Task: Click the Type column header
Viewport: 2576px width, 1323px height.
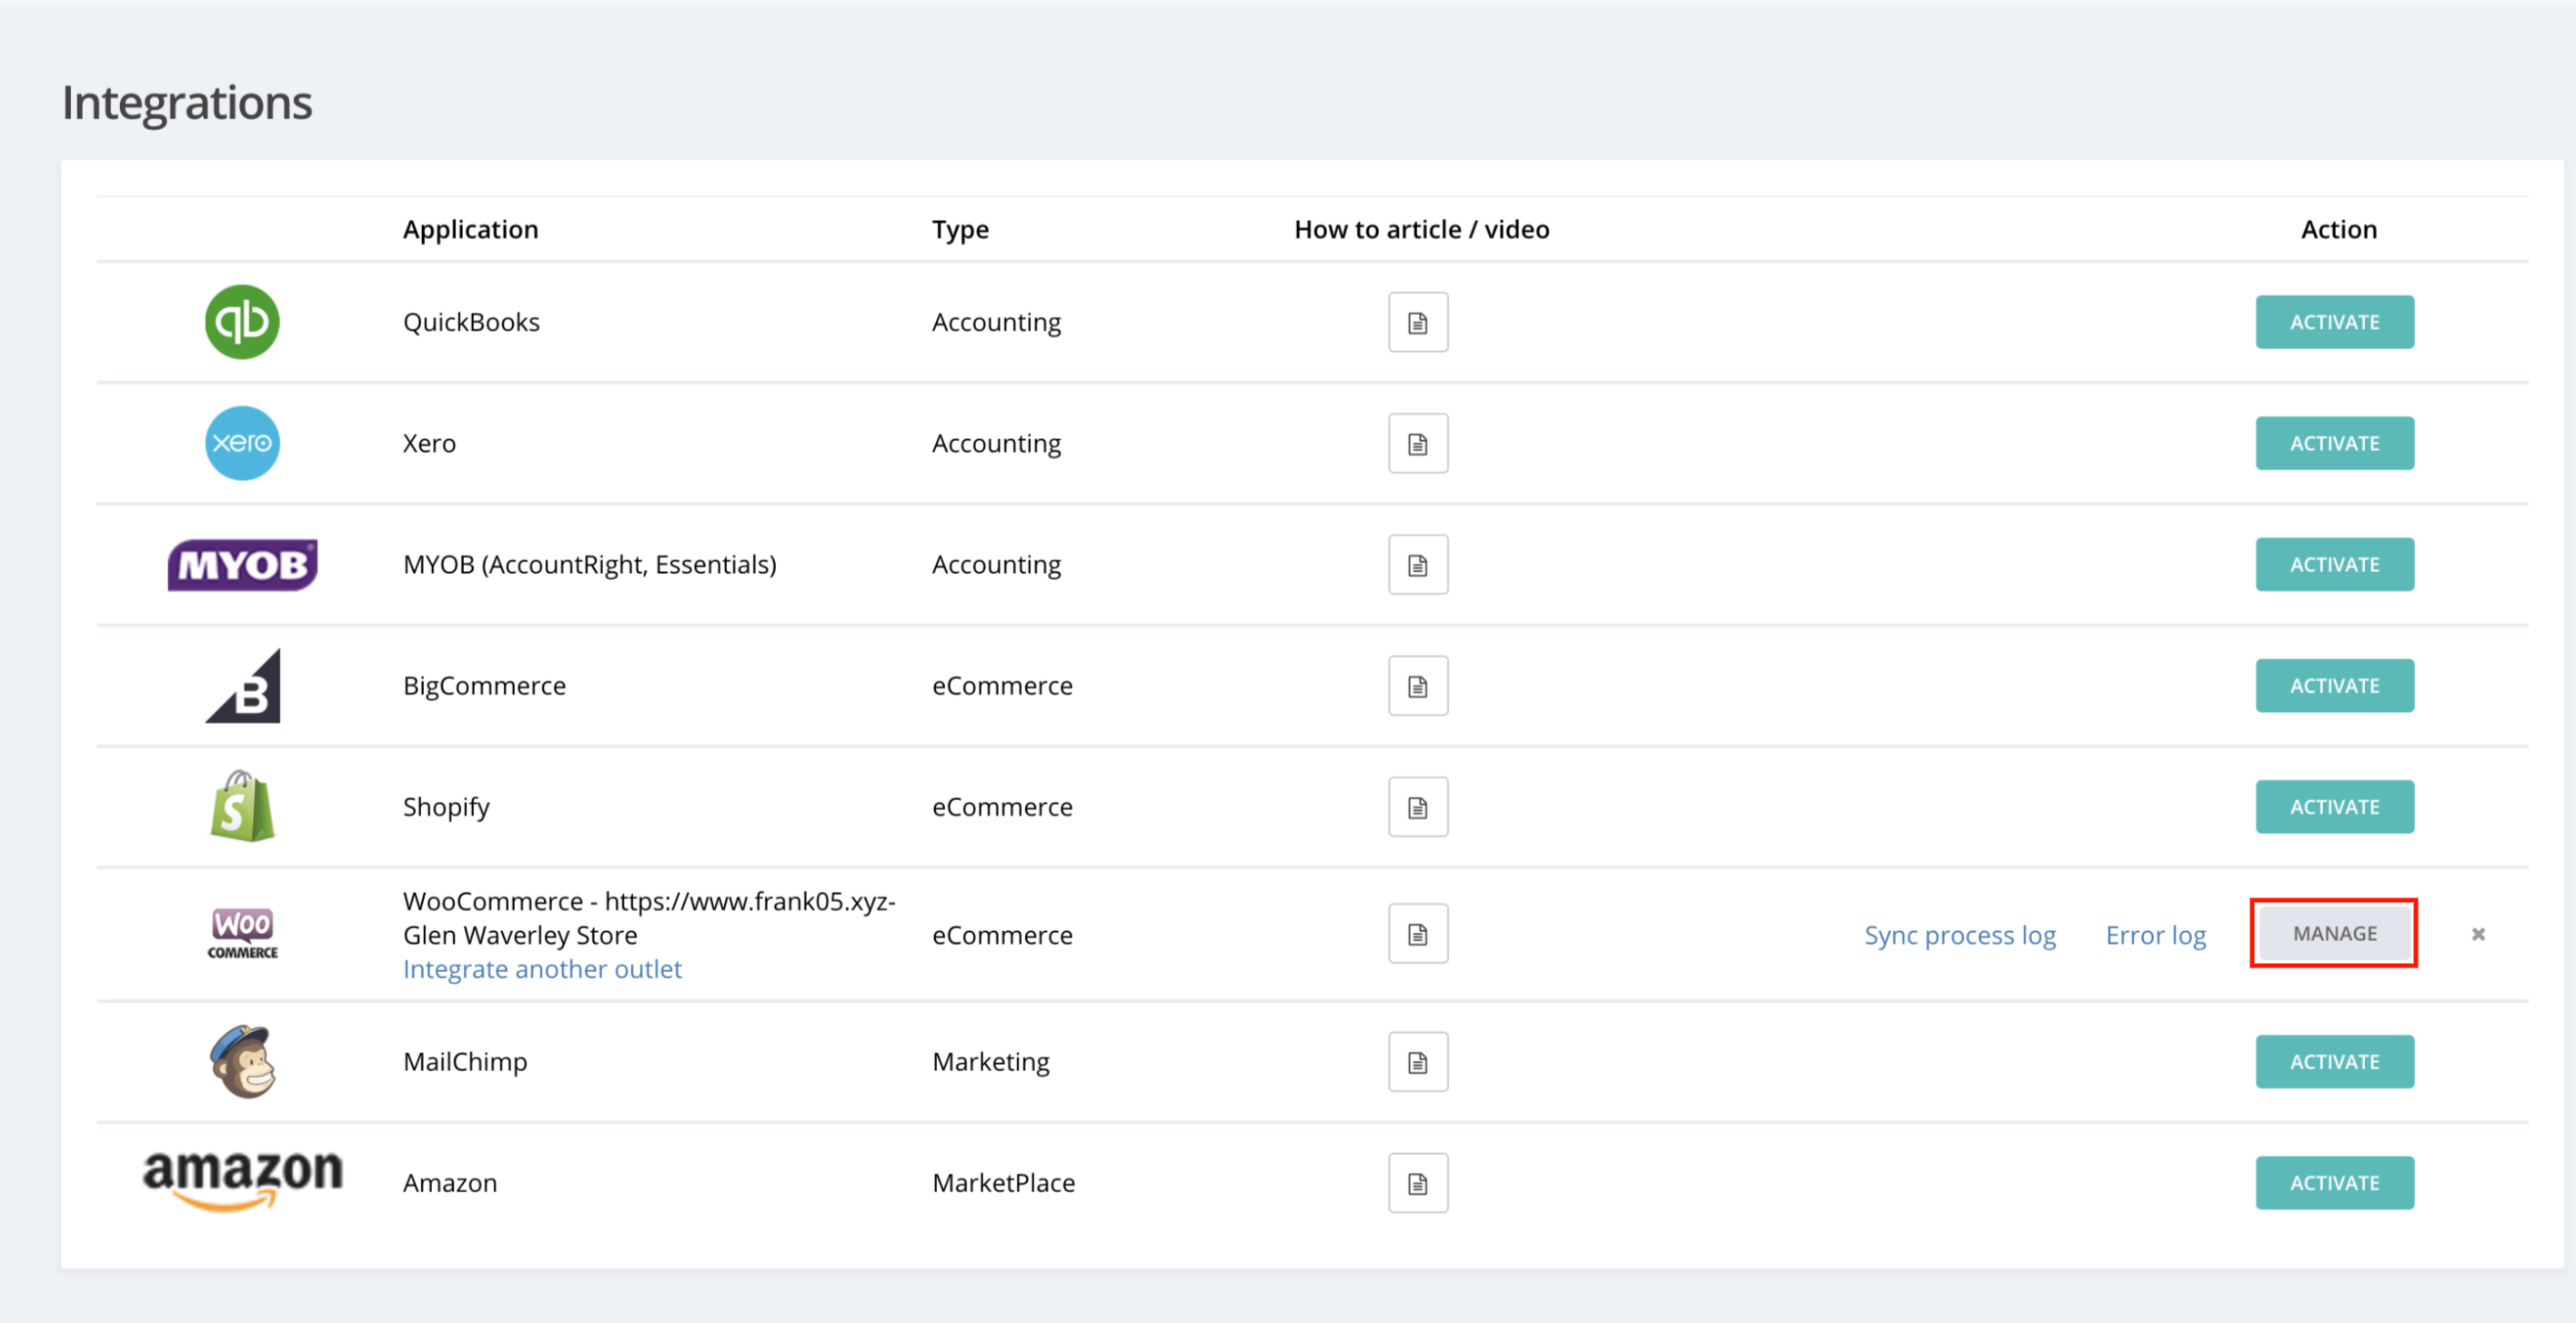Action: pos(960,230)
